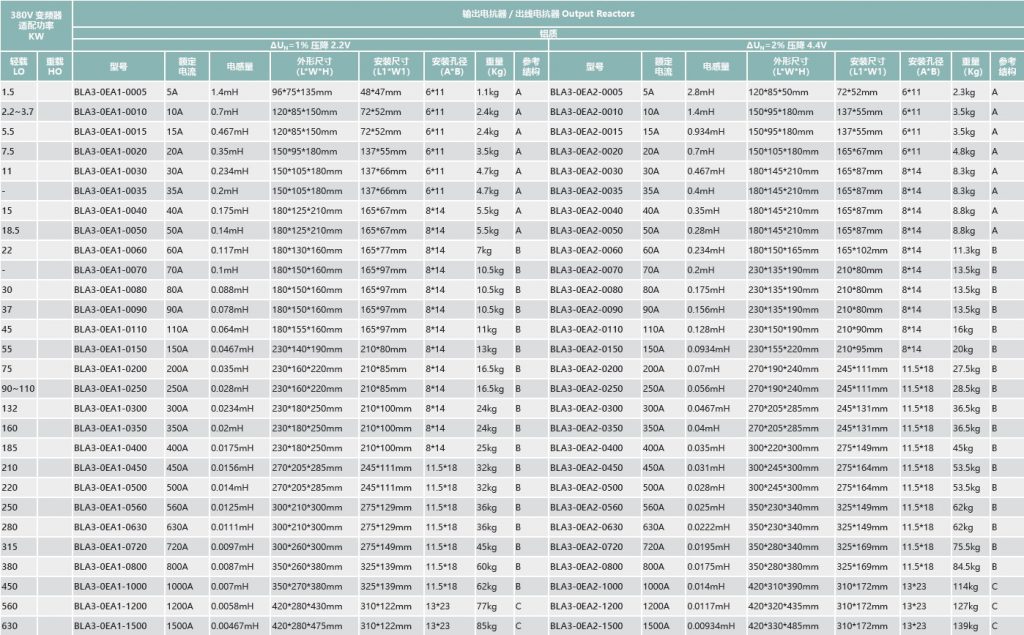This screenshot has height=635, width=1024.
Task: Select model BLA3-0EA1-0010
Action: coord(110,112)
